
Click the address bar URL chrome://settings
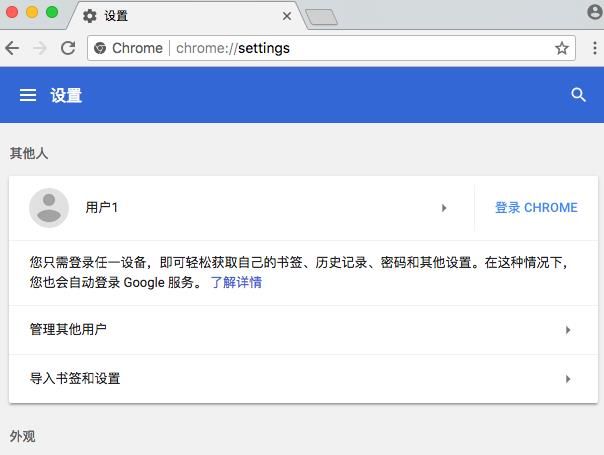point(233,48)
